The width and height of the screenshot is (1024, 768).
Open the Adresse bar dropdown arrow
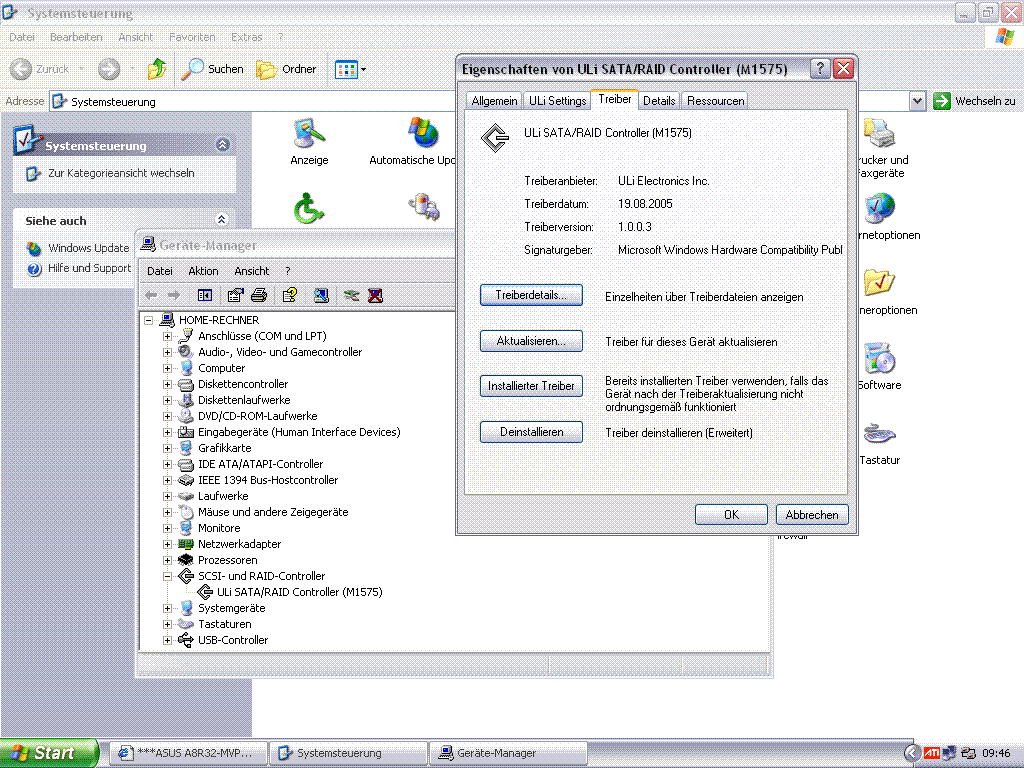(x=918, y=101)
